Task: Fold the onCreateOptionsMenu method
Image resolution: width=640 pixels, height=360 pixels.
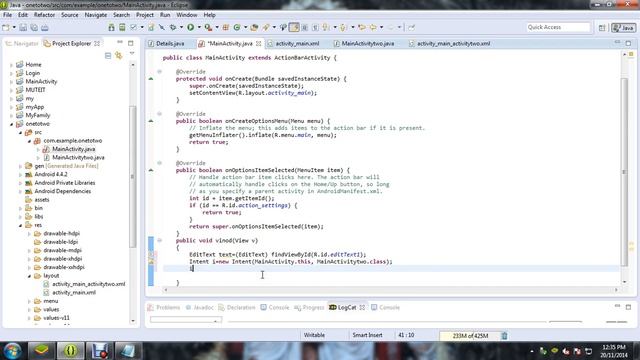Action: (160, 114)
